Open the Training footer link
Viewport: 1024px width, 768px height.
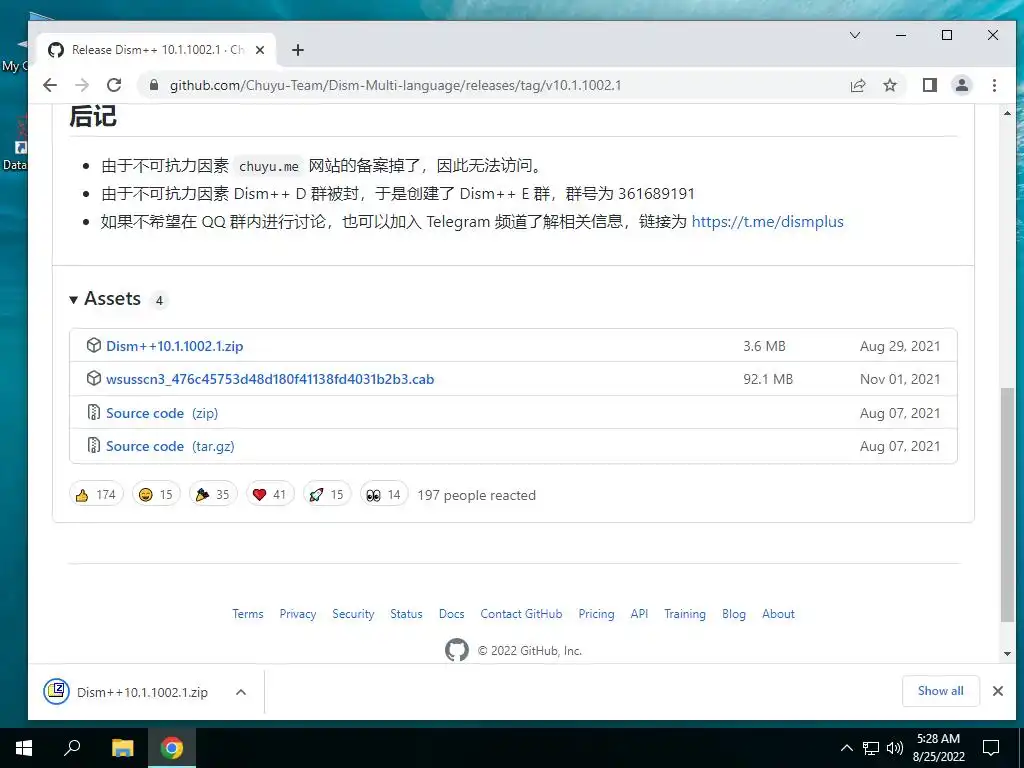coord(685,614)
